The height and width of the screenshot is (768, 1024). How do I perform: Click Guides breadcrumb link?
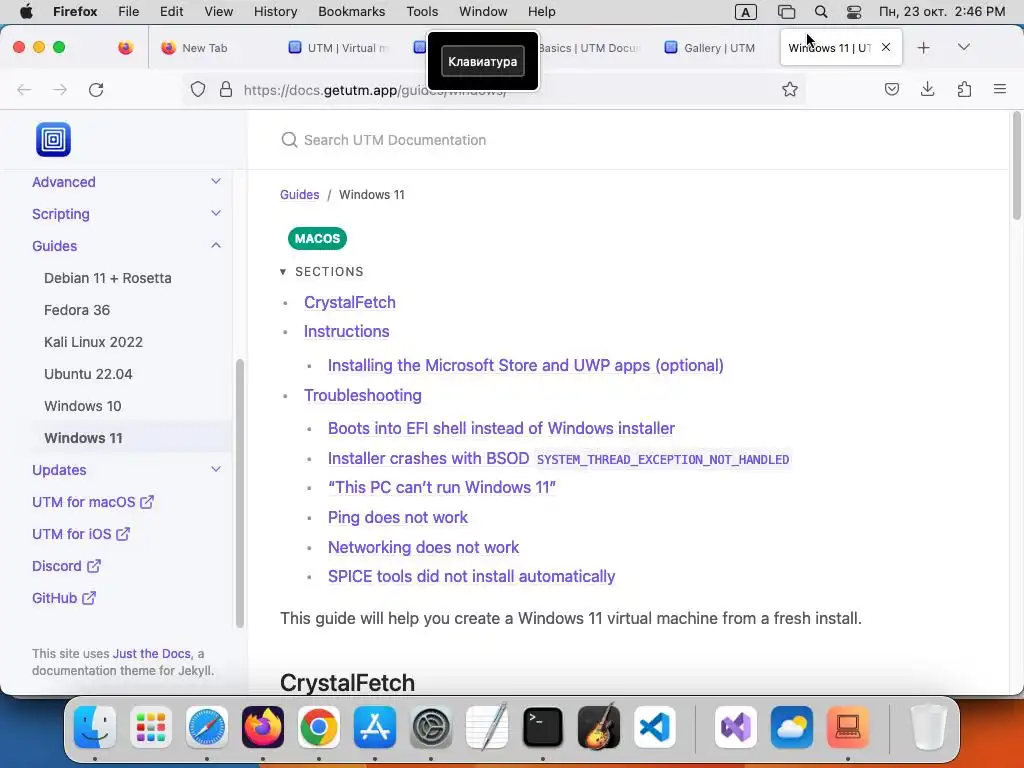tap(300, 195)
